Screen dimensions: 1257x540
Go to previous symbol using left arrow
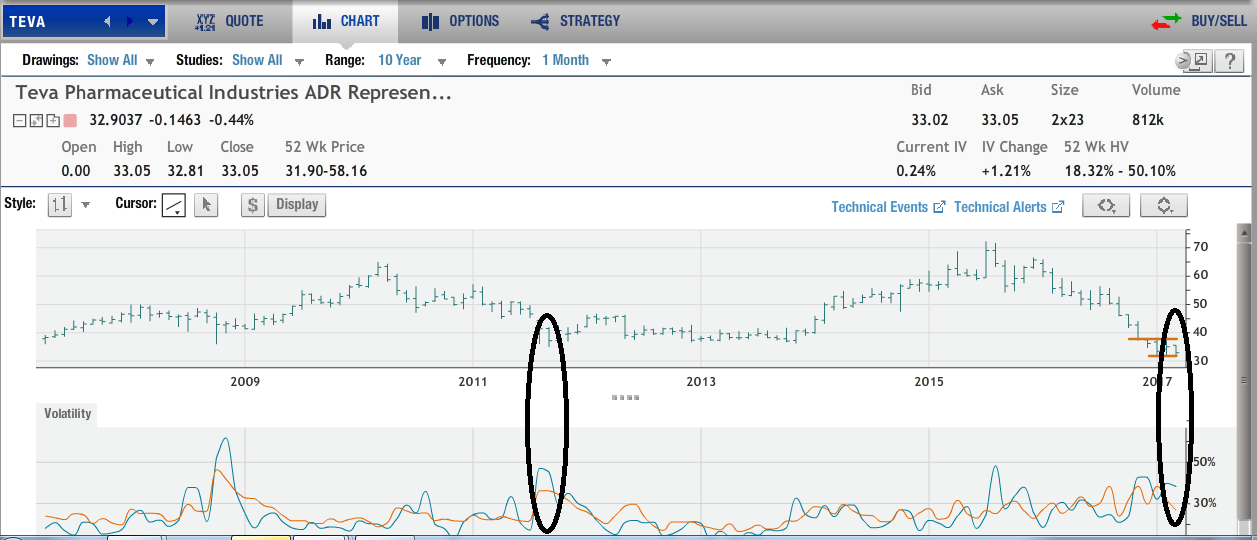[x=107, y=21]
